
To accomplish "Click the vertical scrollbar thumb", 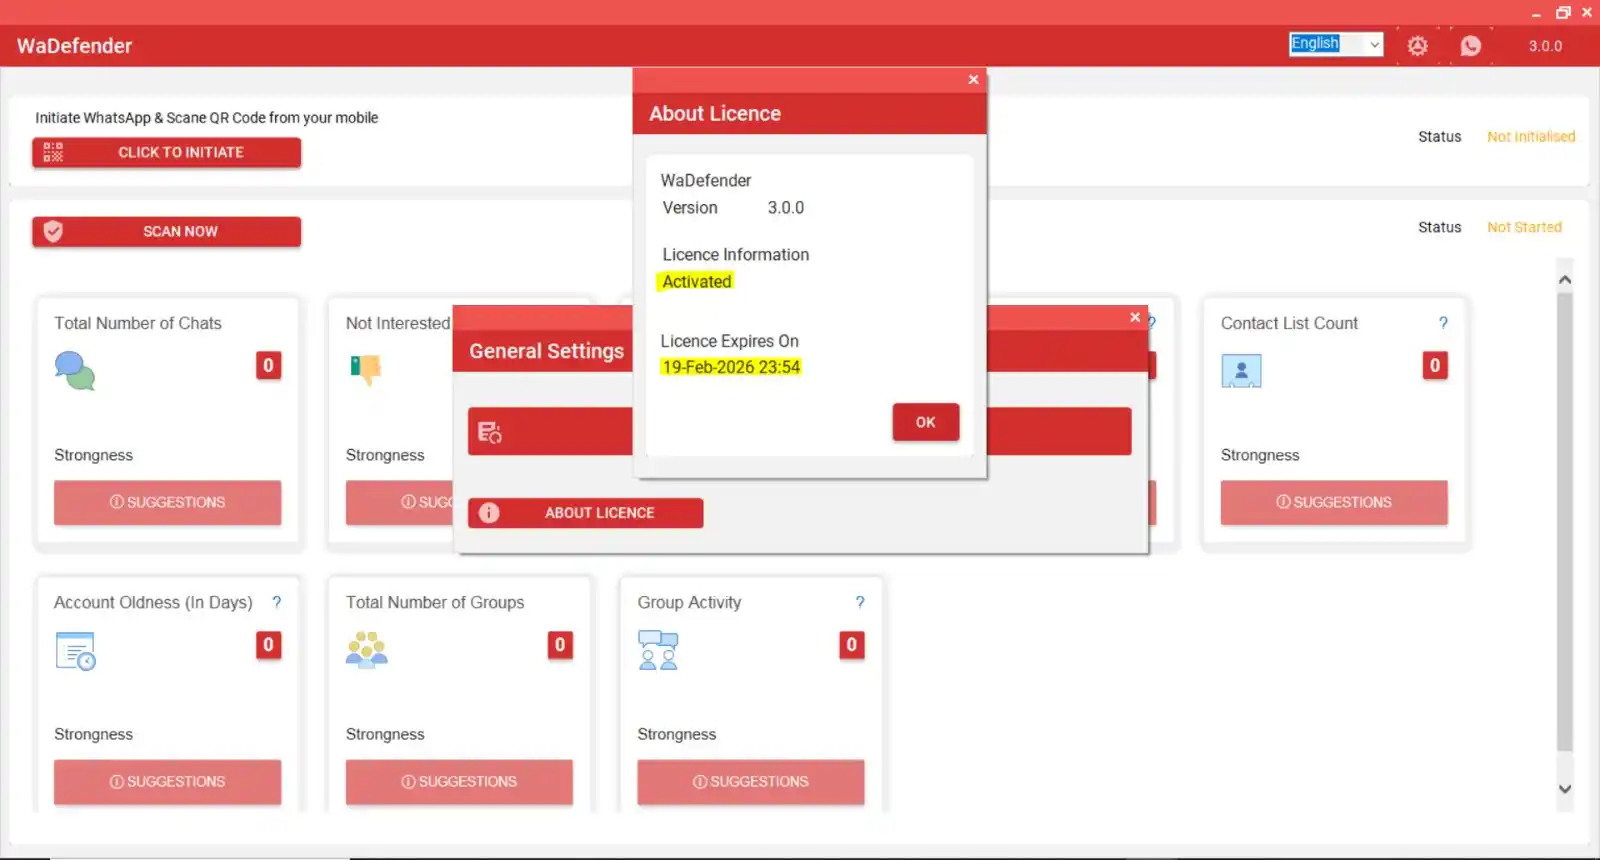I will (x=1565, y=520).
